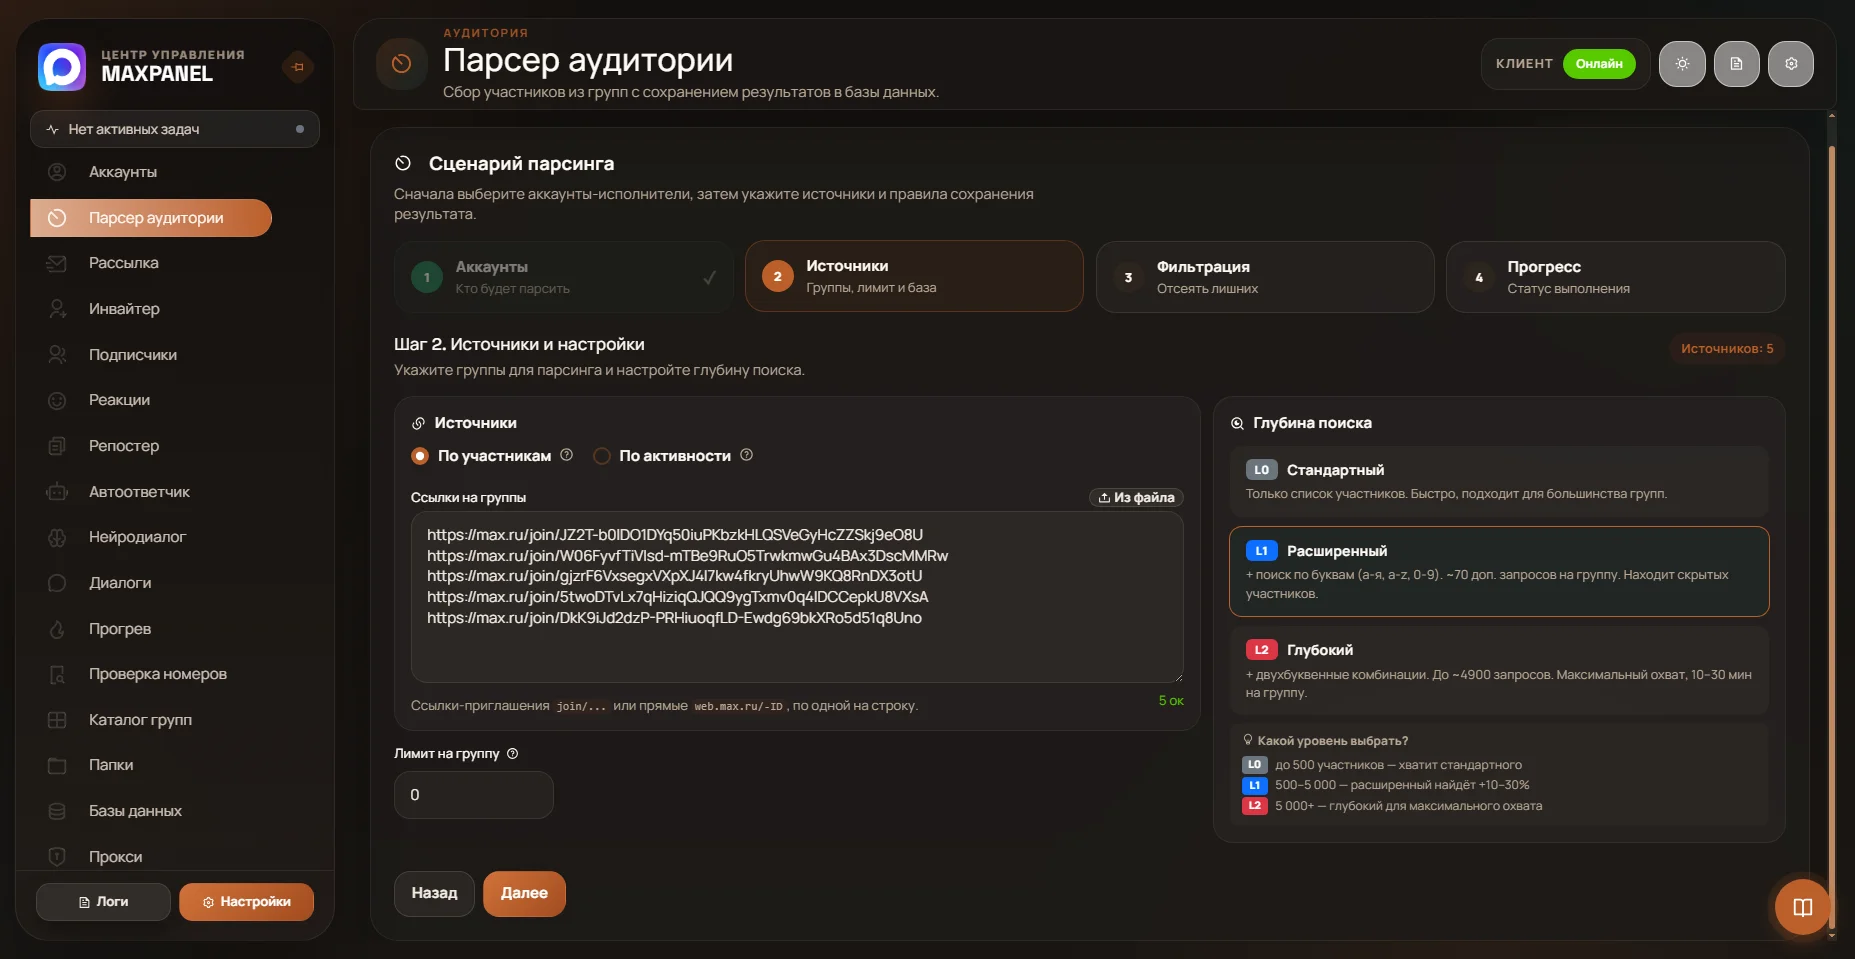
Task: Click the MAXPANEL logo icon
Action: point(62,67)
